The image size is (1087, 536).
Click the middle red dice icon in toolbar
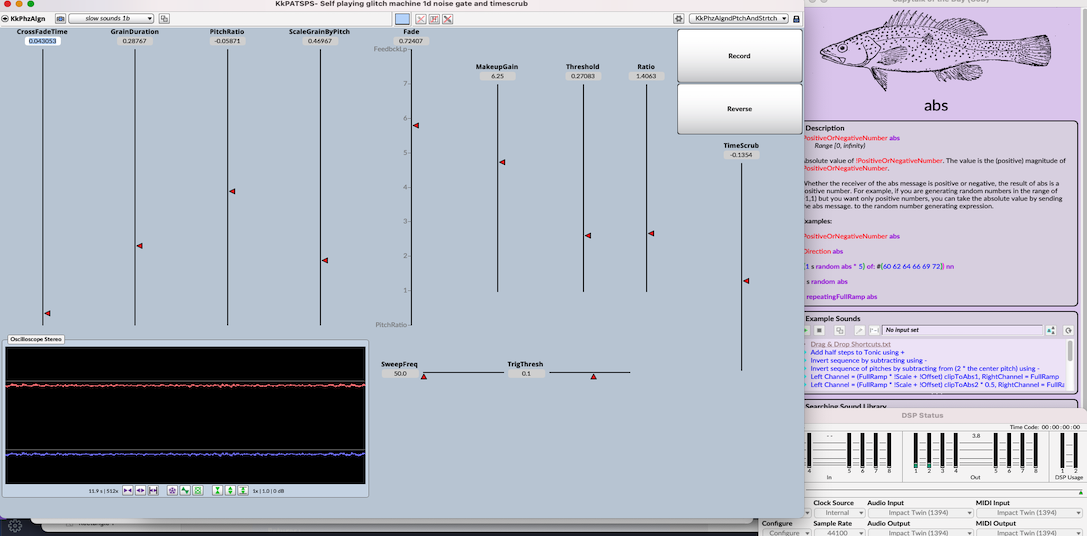434,19
